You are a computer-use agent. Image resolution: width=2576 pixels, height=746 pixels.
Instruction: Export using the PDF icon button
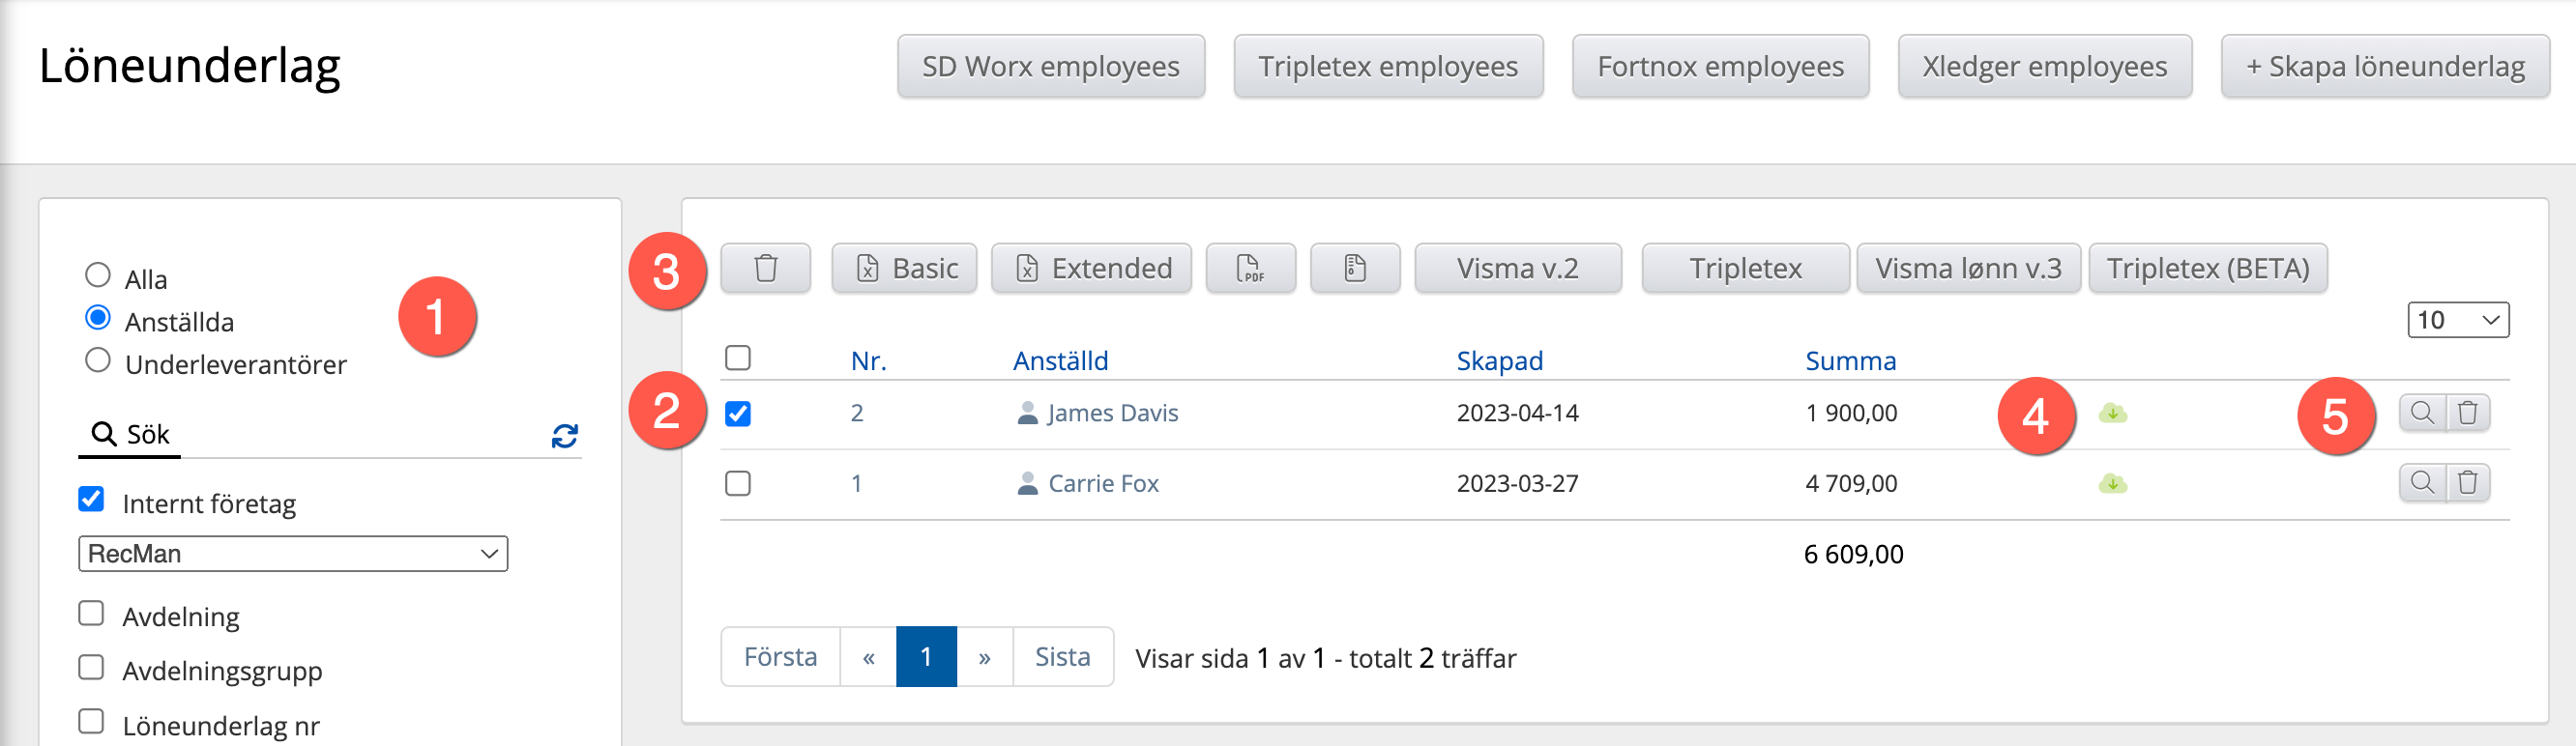(1250, 268)
